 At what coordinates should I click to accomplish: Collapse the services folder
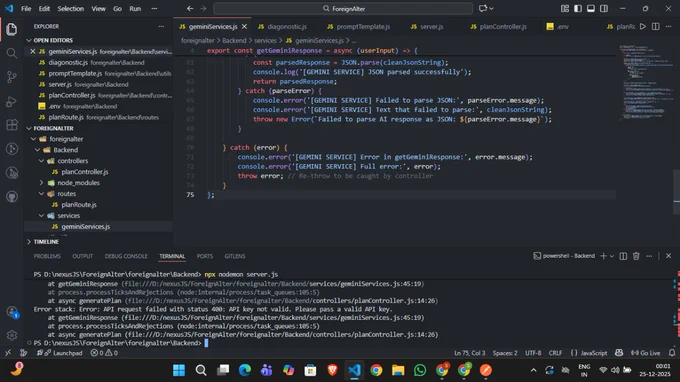click(x=42, y=215)
